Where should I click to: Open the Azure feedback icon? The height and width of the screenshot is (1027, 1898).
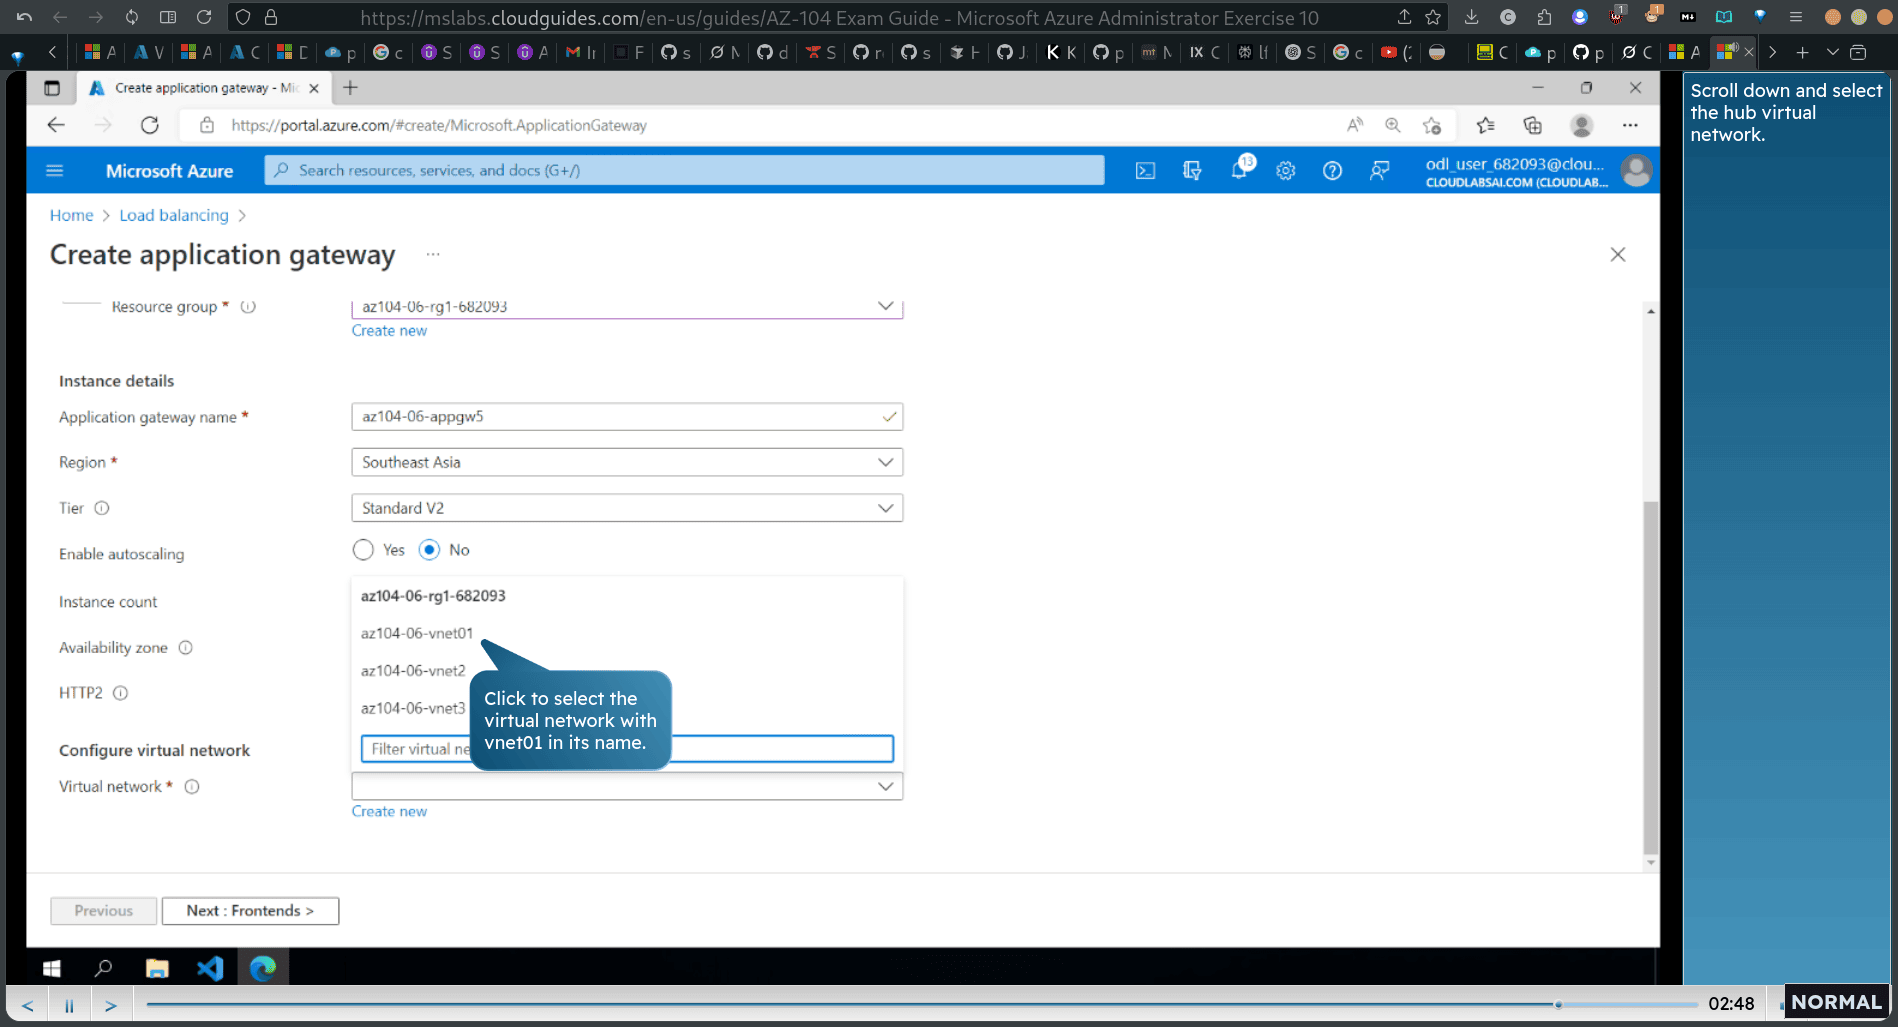tap(1379, 171)
